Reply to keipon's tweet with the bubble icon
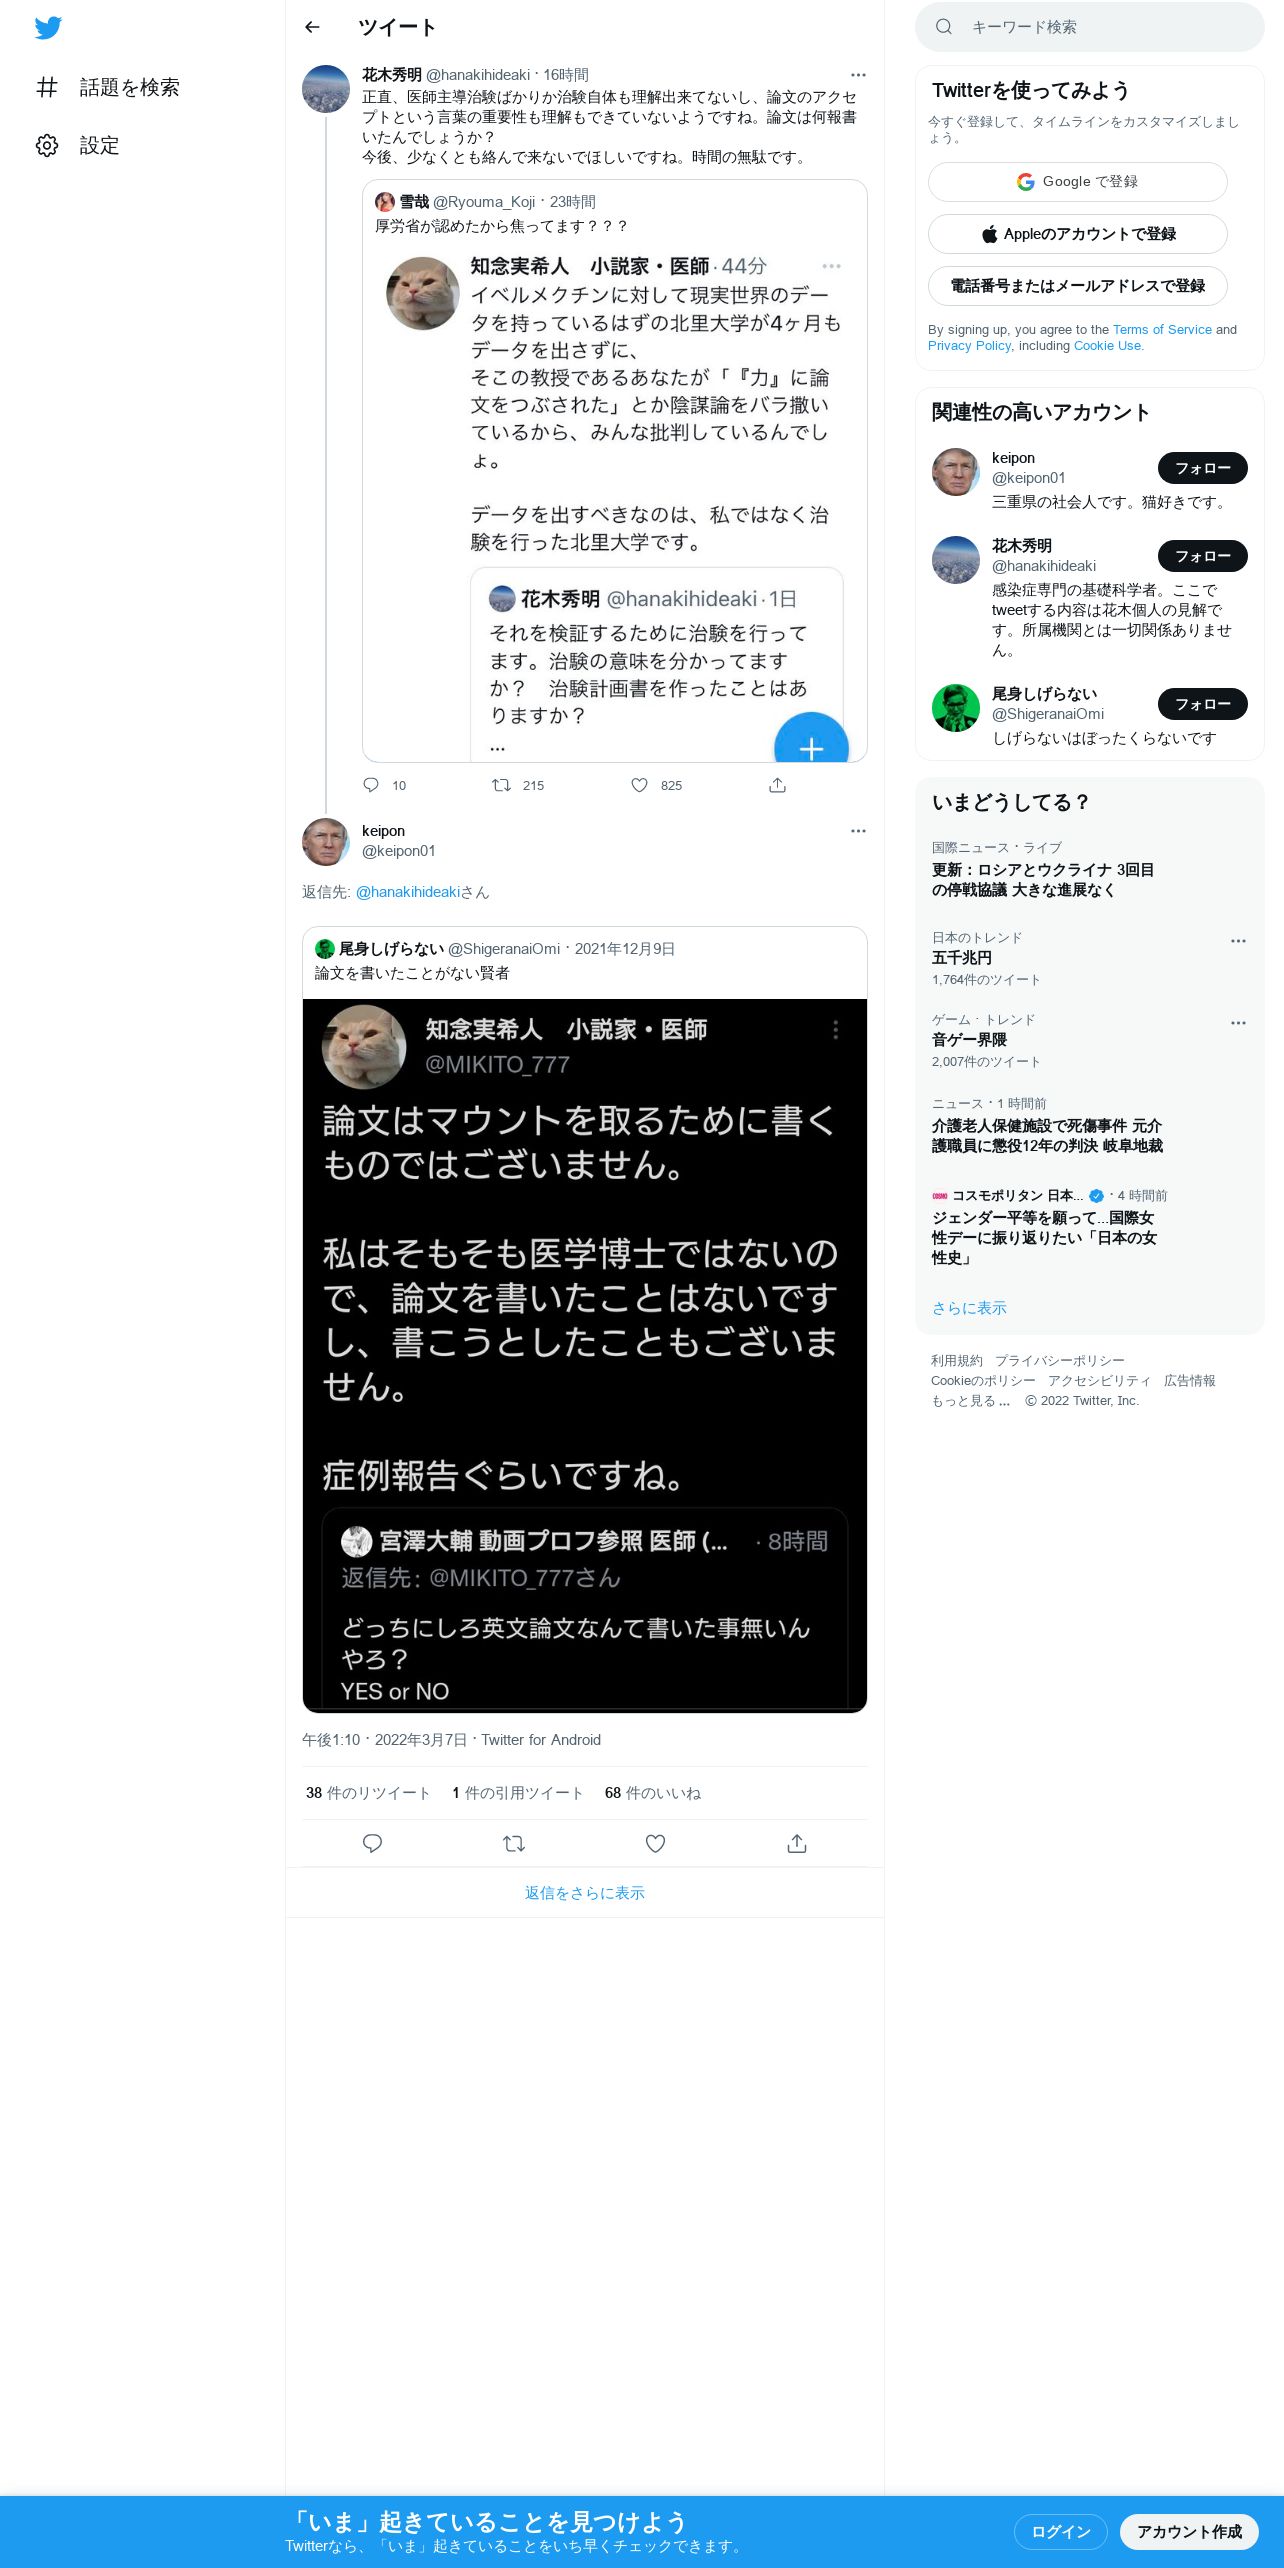 click(372, 1843)
